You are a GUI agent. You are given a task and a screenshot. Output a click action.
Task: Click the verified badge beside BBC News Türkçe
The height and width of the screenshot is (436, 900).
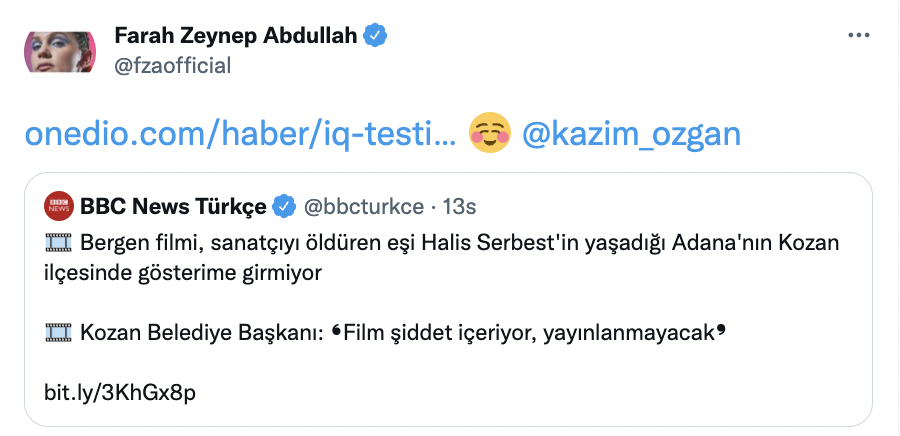(284, 207)
